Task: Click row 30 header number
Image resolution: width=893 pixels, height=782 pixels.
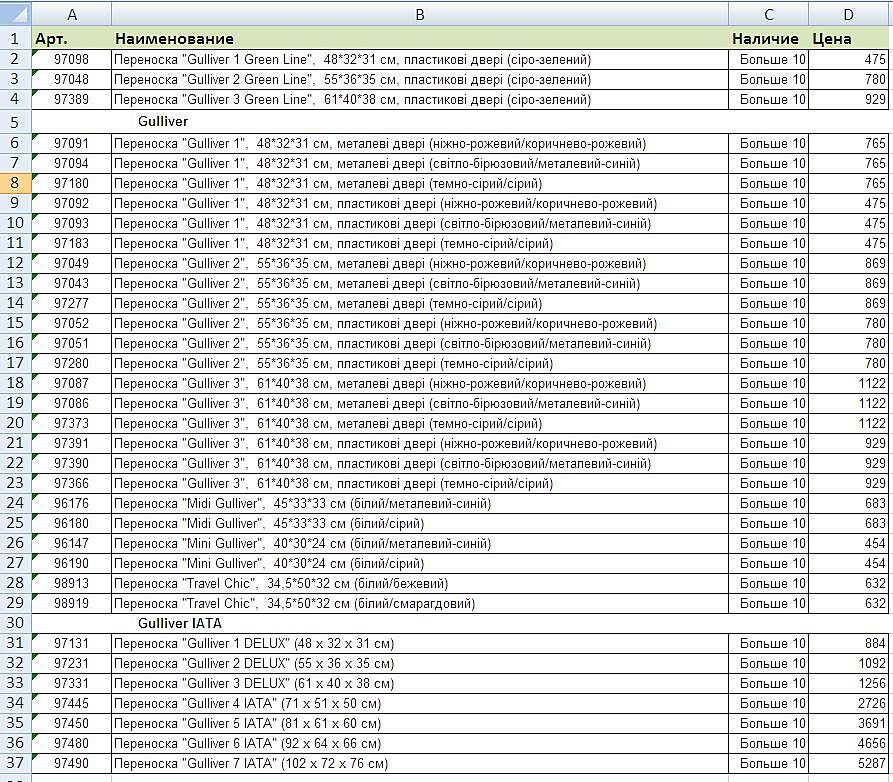Action: point(15,623)
